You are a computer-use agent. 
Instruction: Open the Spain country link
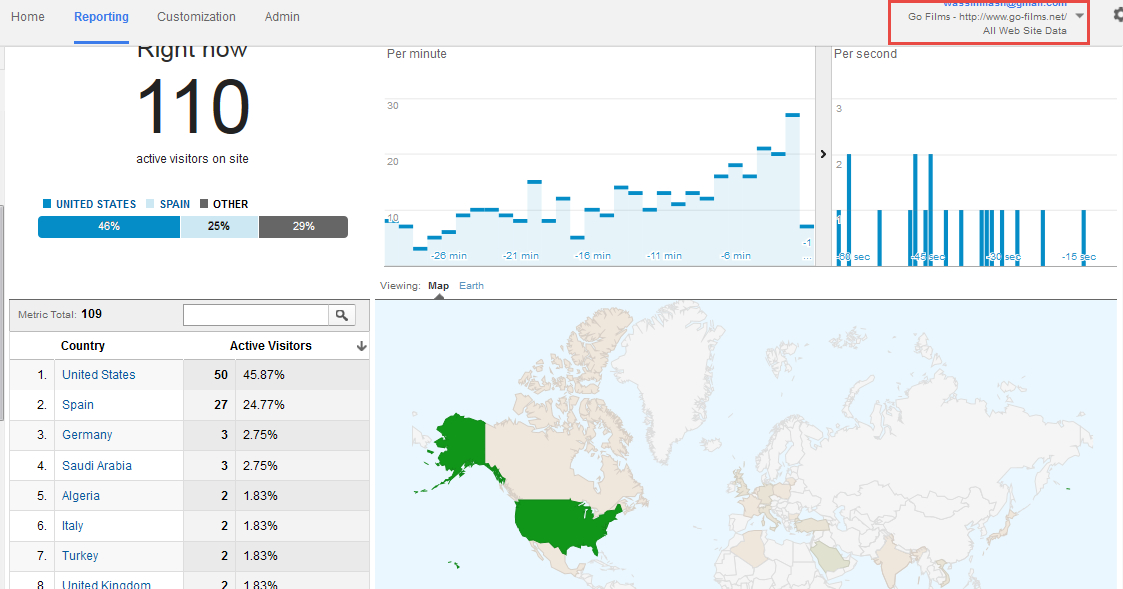[78, 405]
